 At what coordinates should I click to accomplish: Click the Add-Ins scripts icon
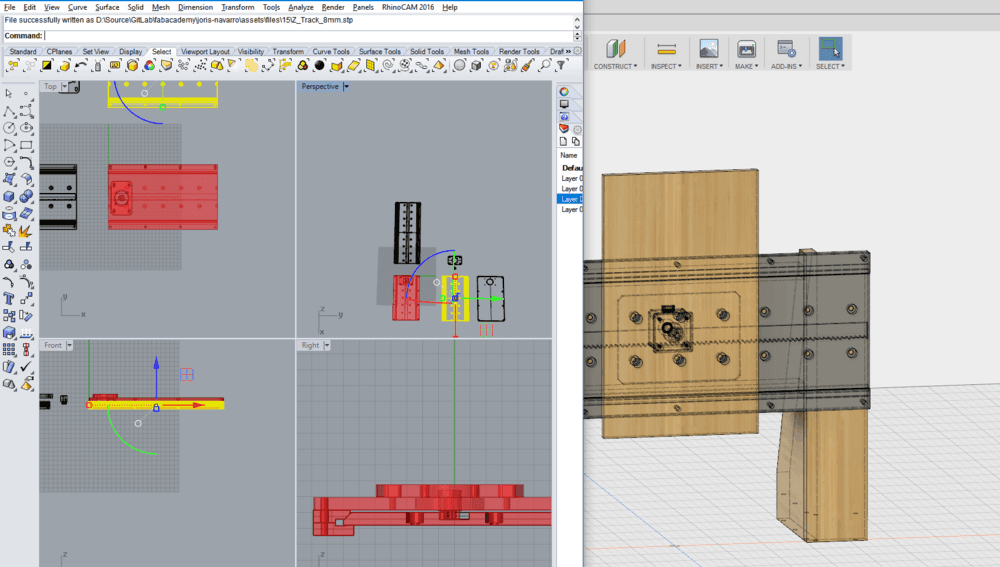point(786,49)
